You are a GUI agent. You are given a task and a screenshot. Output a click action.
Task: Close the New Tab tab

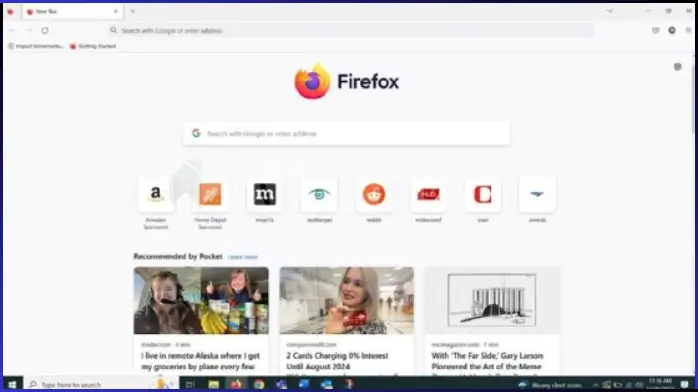(116, 12)
